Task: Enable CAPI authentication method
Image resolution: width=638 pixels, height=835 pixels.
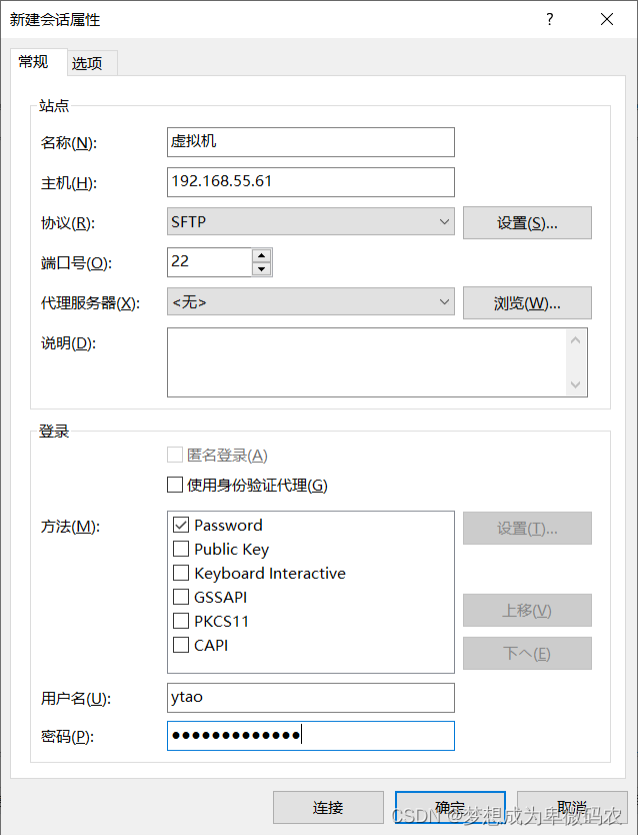Action: point(181,644)
